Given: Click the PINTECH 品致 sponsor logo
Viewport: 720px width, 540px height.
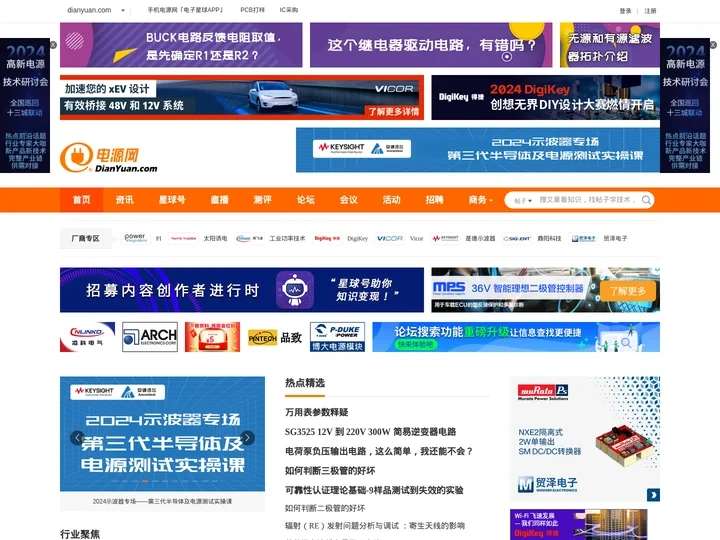Looking at the screenshot, I should pos(275,338).
